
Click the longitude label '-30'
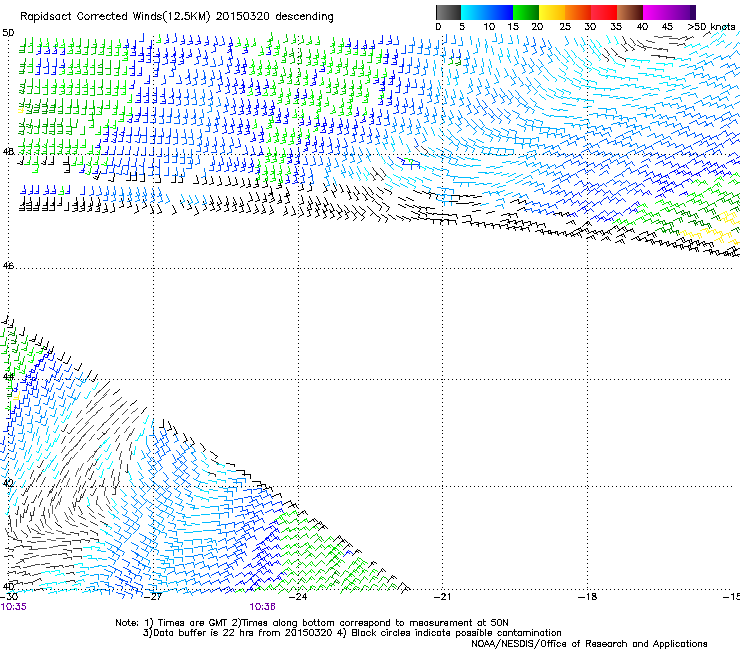(9, 597)
